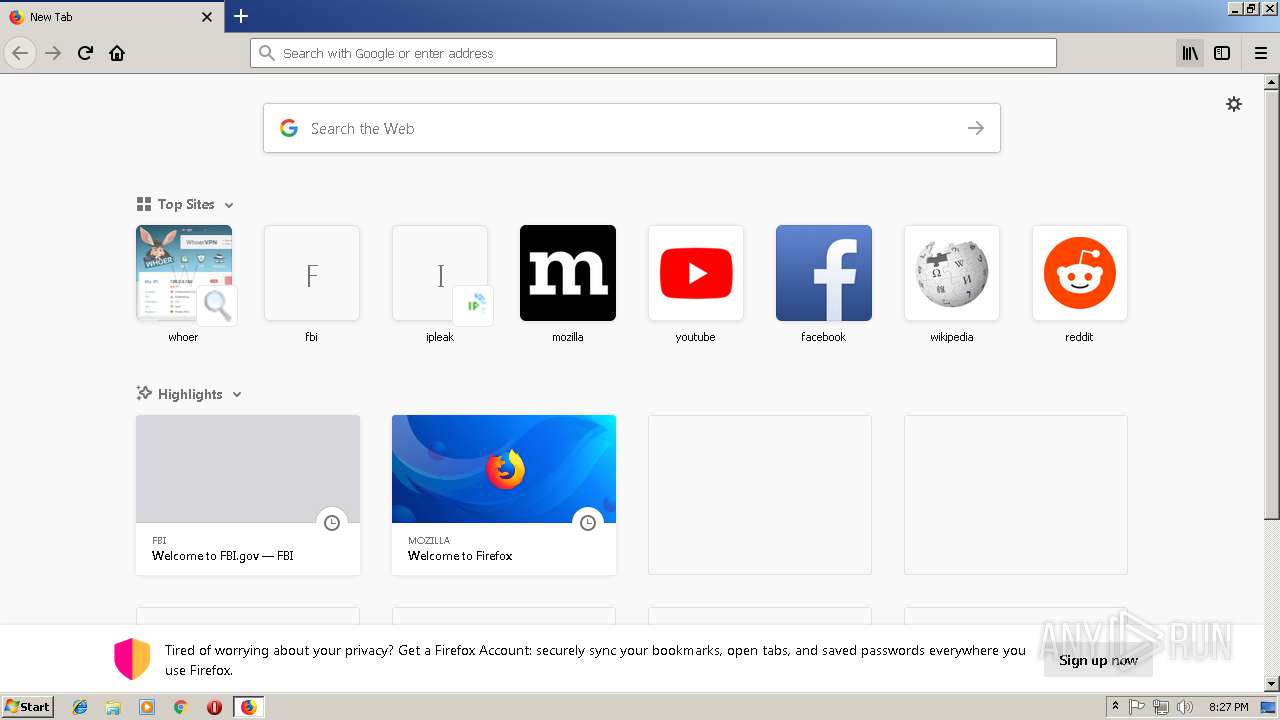Launch Google Chrome from the taskbar
1280x720 pixels.
click(180, 707)
